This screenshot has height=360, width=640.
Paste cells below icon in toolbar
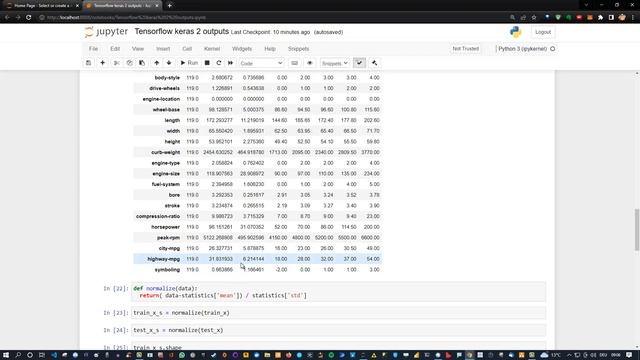pyautogui.click(x=142, y=63)
